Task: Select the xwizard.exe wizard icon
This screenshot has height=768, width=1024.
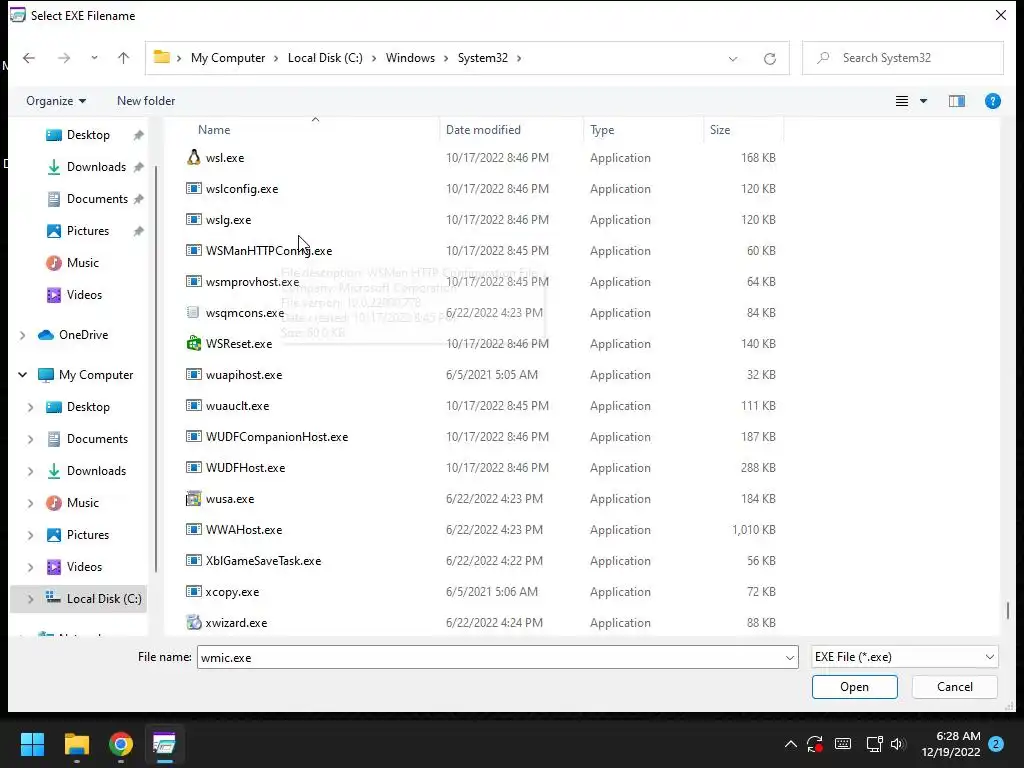Action: click(x=193, y=622)
